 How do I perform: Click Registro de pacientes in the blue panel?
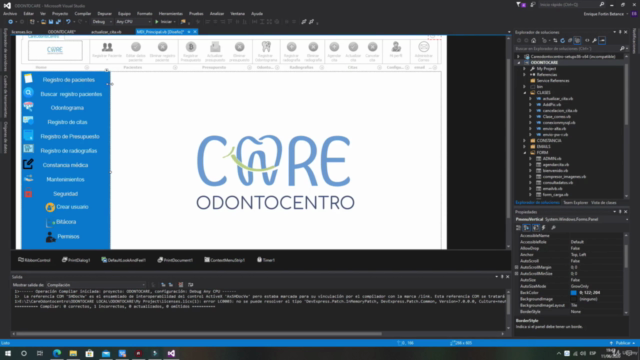point(69,80)
